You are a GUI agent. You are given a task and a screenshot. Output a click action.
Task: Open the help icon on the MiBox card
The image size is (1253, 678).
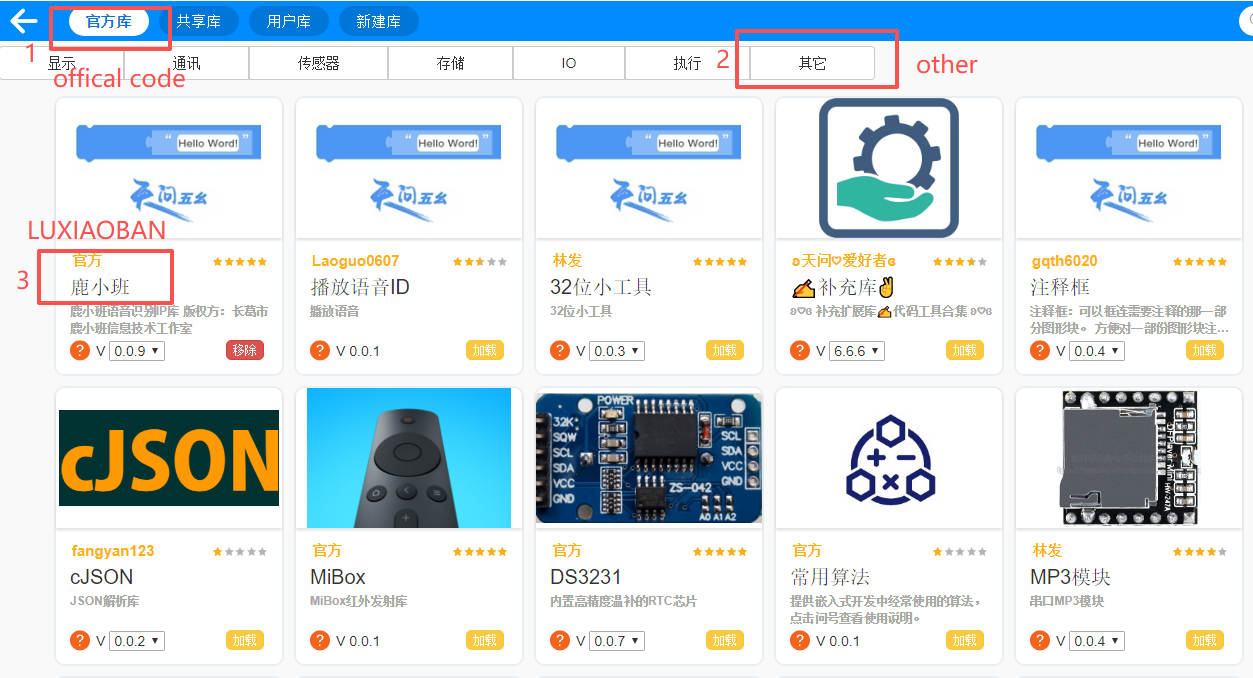coord(319,640)
